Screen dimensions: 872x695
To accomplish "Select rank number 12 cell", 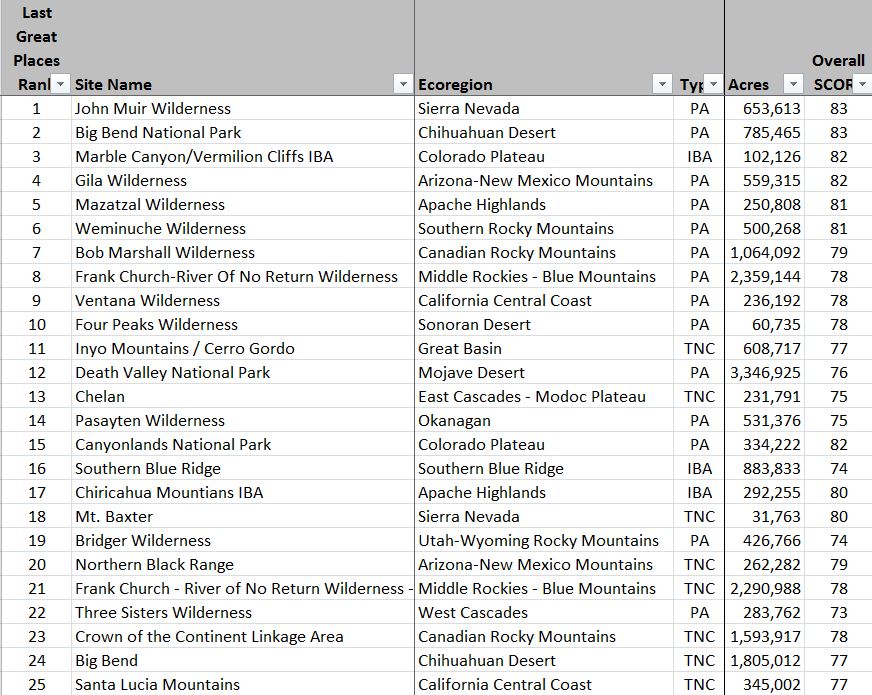I will tap(37, 373).
